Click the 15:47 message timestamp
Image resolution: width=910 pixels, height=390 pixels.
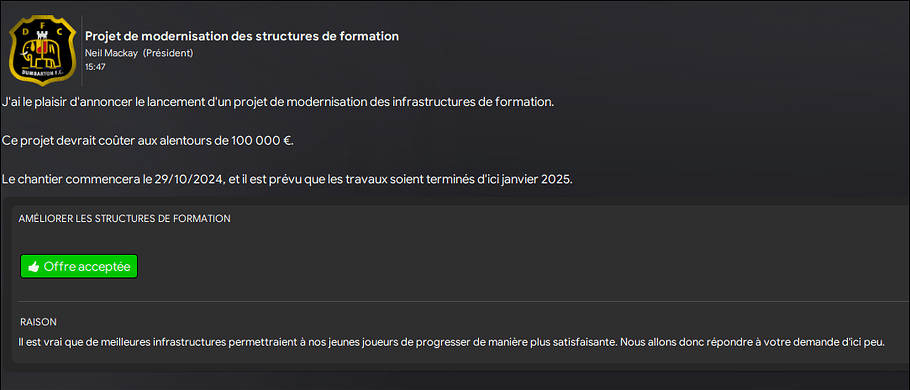coord(95,67)
